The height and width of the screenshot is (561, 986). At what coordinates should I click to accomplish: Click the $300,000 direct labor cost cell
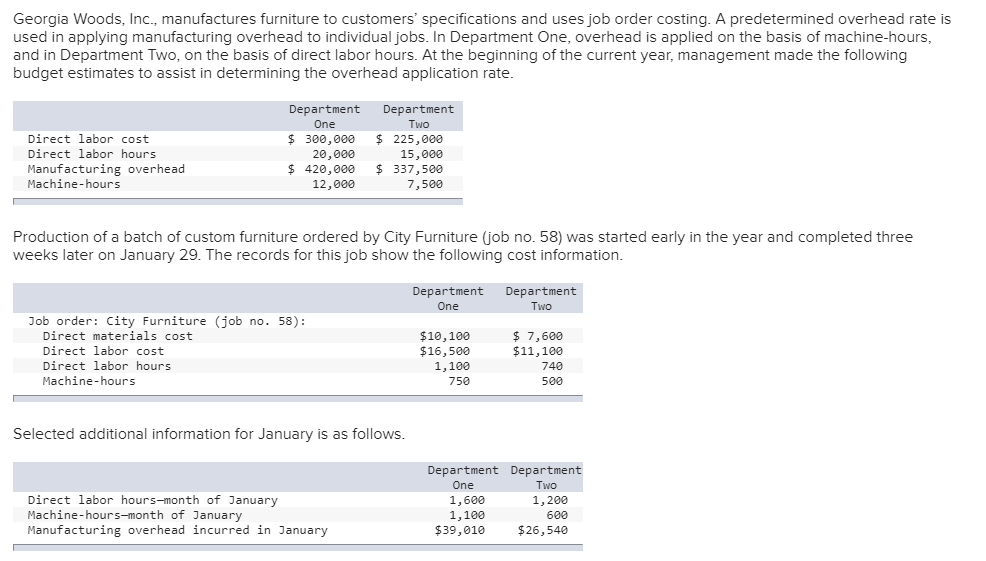coord(321,139)
